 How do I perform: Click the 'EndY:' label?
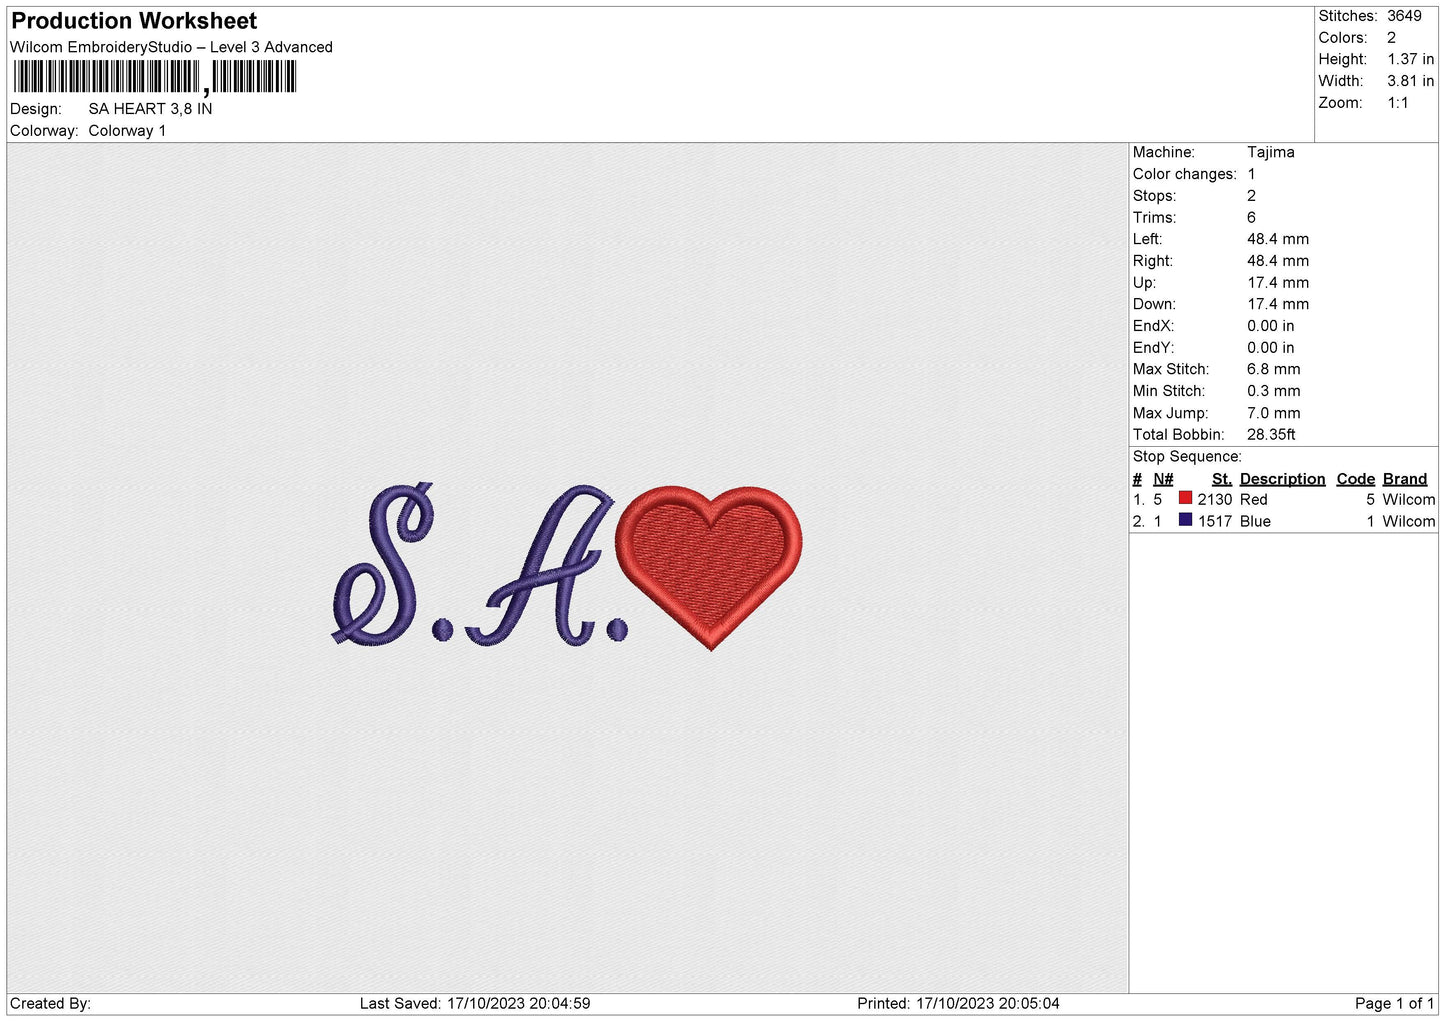[x=1153, y=348]
